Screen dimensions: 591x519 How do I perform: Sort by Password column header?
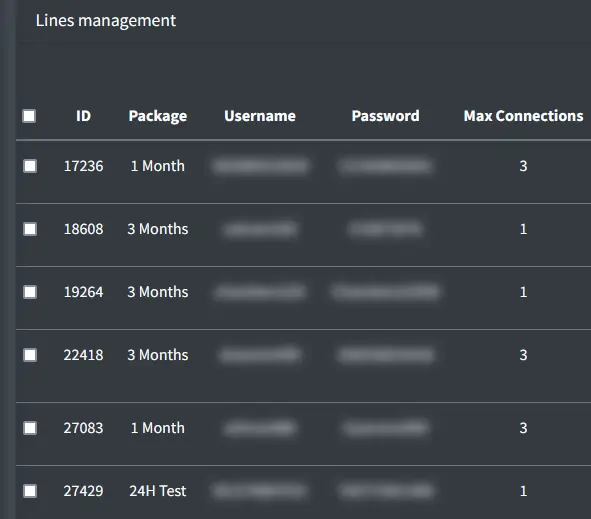(385, 116)
